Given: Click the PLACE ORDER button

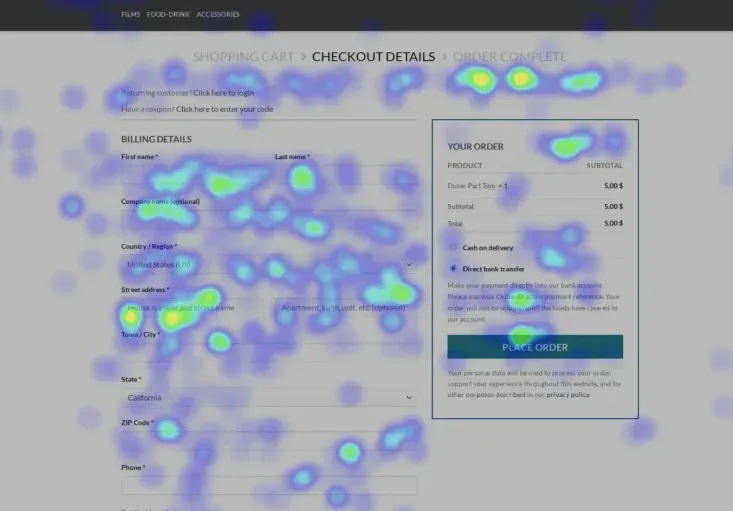Looking at the screenshot, I should point(535,347).
